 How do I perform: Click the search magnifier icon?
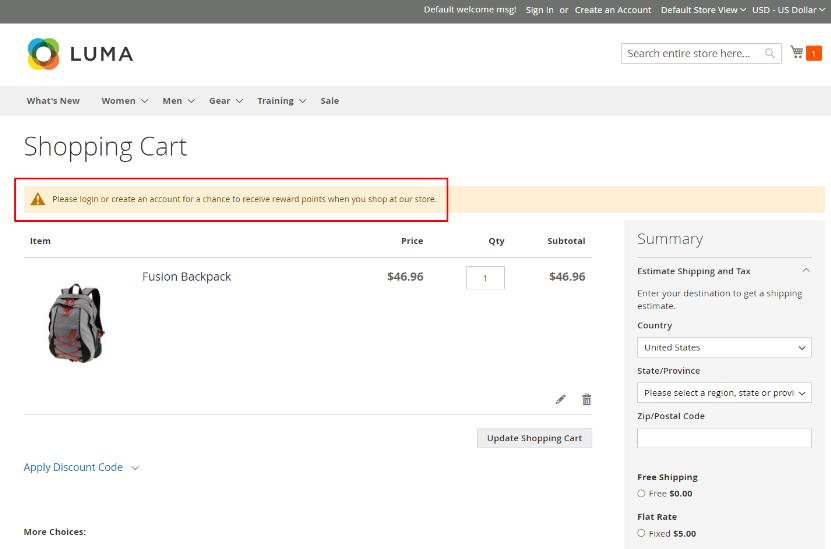(x=770, y=53)
